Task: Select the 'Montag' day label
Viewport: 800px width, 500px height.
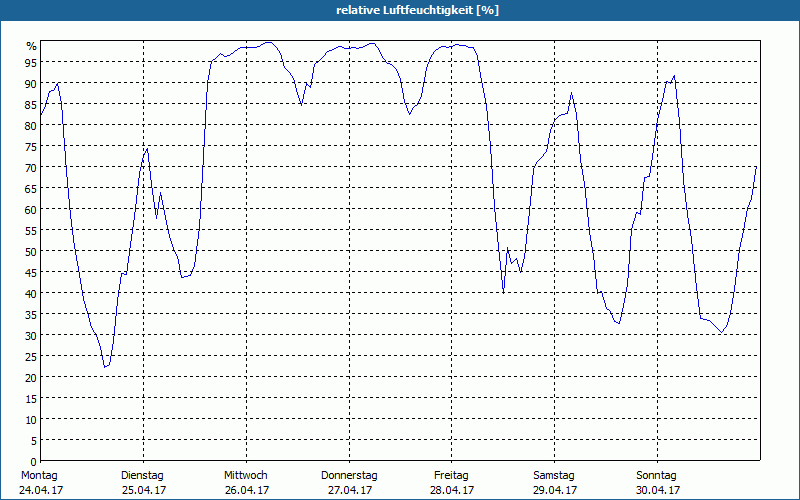Action: pyautogui.click(x=39, y=476)
